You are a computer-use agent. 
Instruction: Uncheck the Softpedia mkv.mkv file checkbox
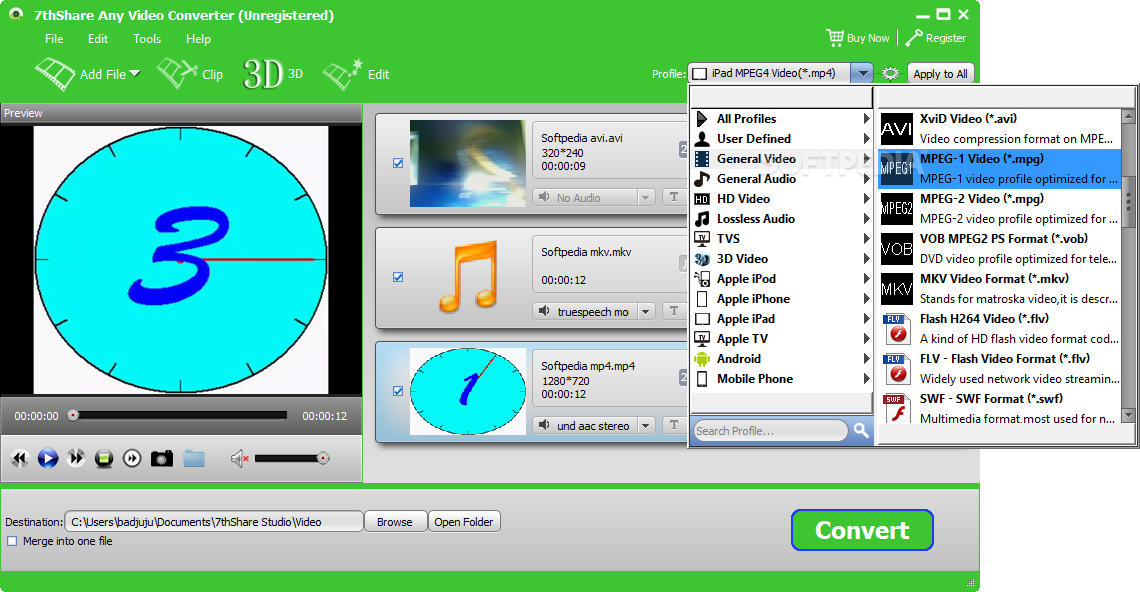pyautogui.click(x=398, y=277)
